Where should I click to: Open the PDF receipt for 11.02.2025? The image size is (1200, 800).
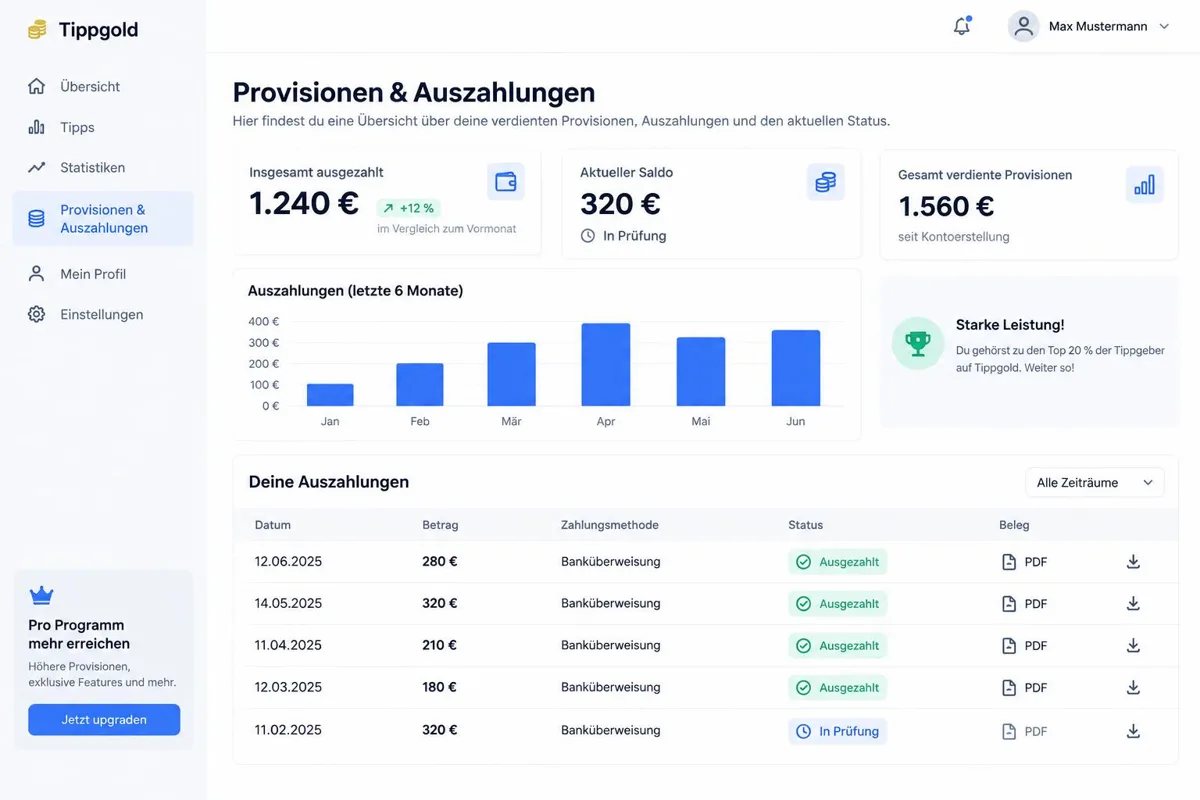1025,732
